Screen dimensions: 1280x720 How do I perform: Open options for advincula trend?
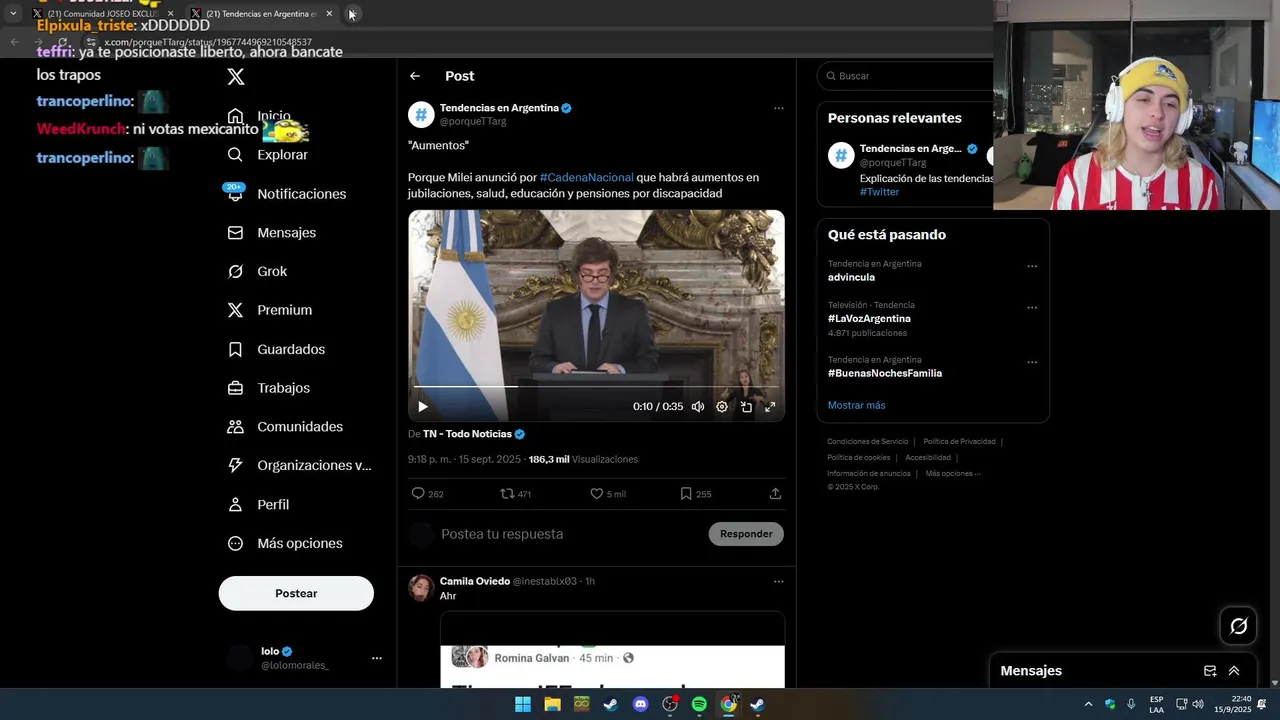1032,266
